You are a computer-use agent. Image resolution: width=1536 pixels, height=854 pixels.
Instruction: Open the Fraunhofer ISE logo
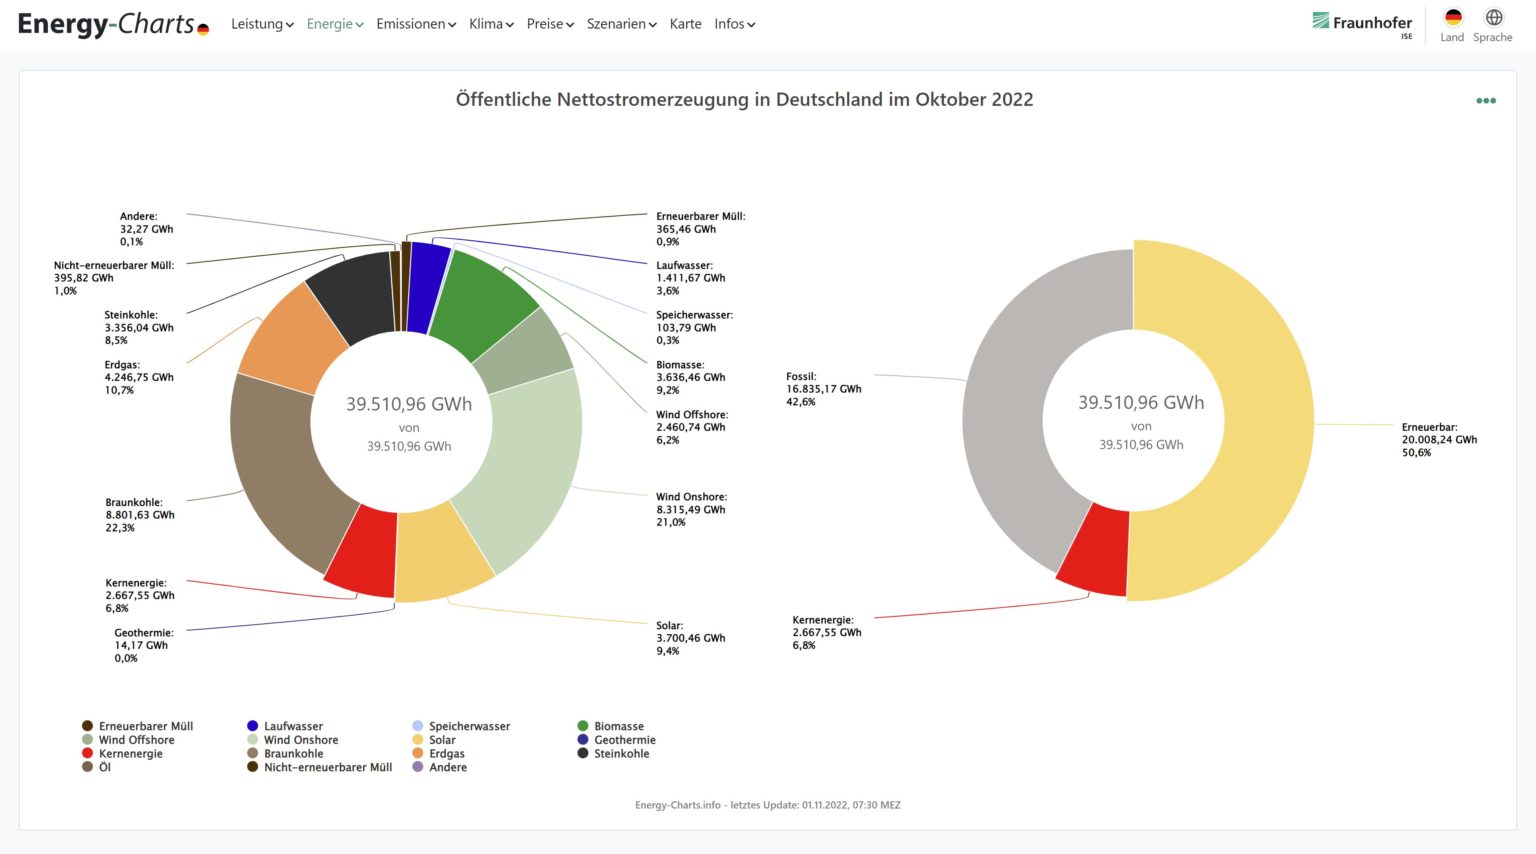pyautogui.click(x=1362, y=24)
